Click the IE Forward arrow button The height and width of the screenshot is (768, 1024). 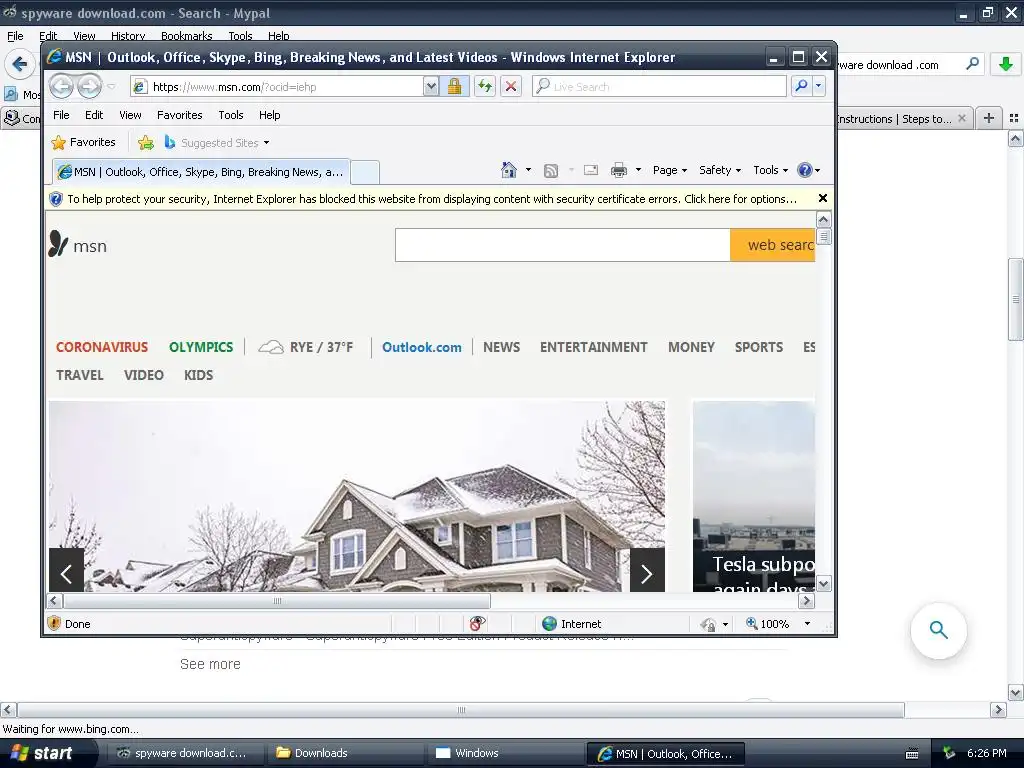[x=89, y=86]
